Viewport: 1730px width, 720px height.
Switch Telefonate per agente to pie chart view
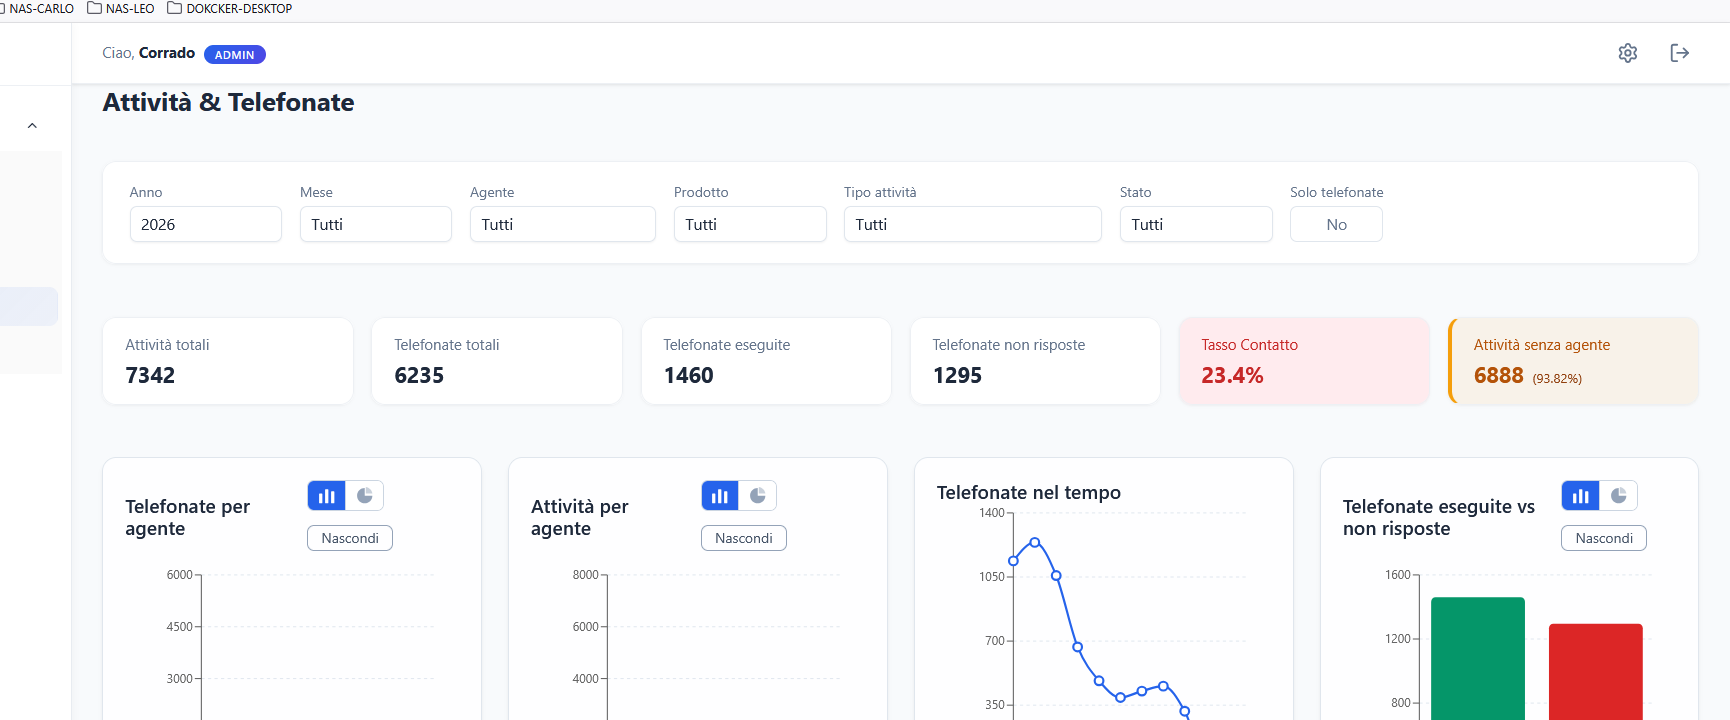[365, 496]
